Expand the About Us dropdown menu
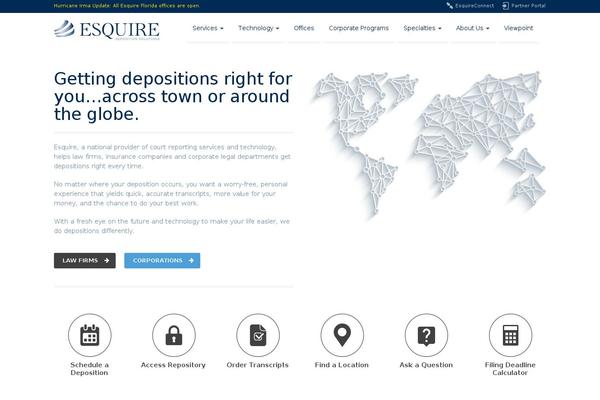The width and height of the screenshot is (600, 400). [473, 28]
